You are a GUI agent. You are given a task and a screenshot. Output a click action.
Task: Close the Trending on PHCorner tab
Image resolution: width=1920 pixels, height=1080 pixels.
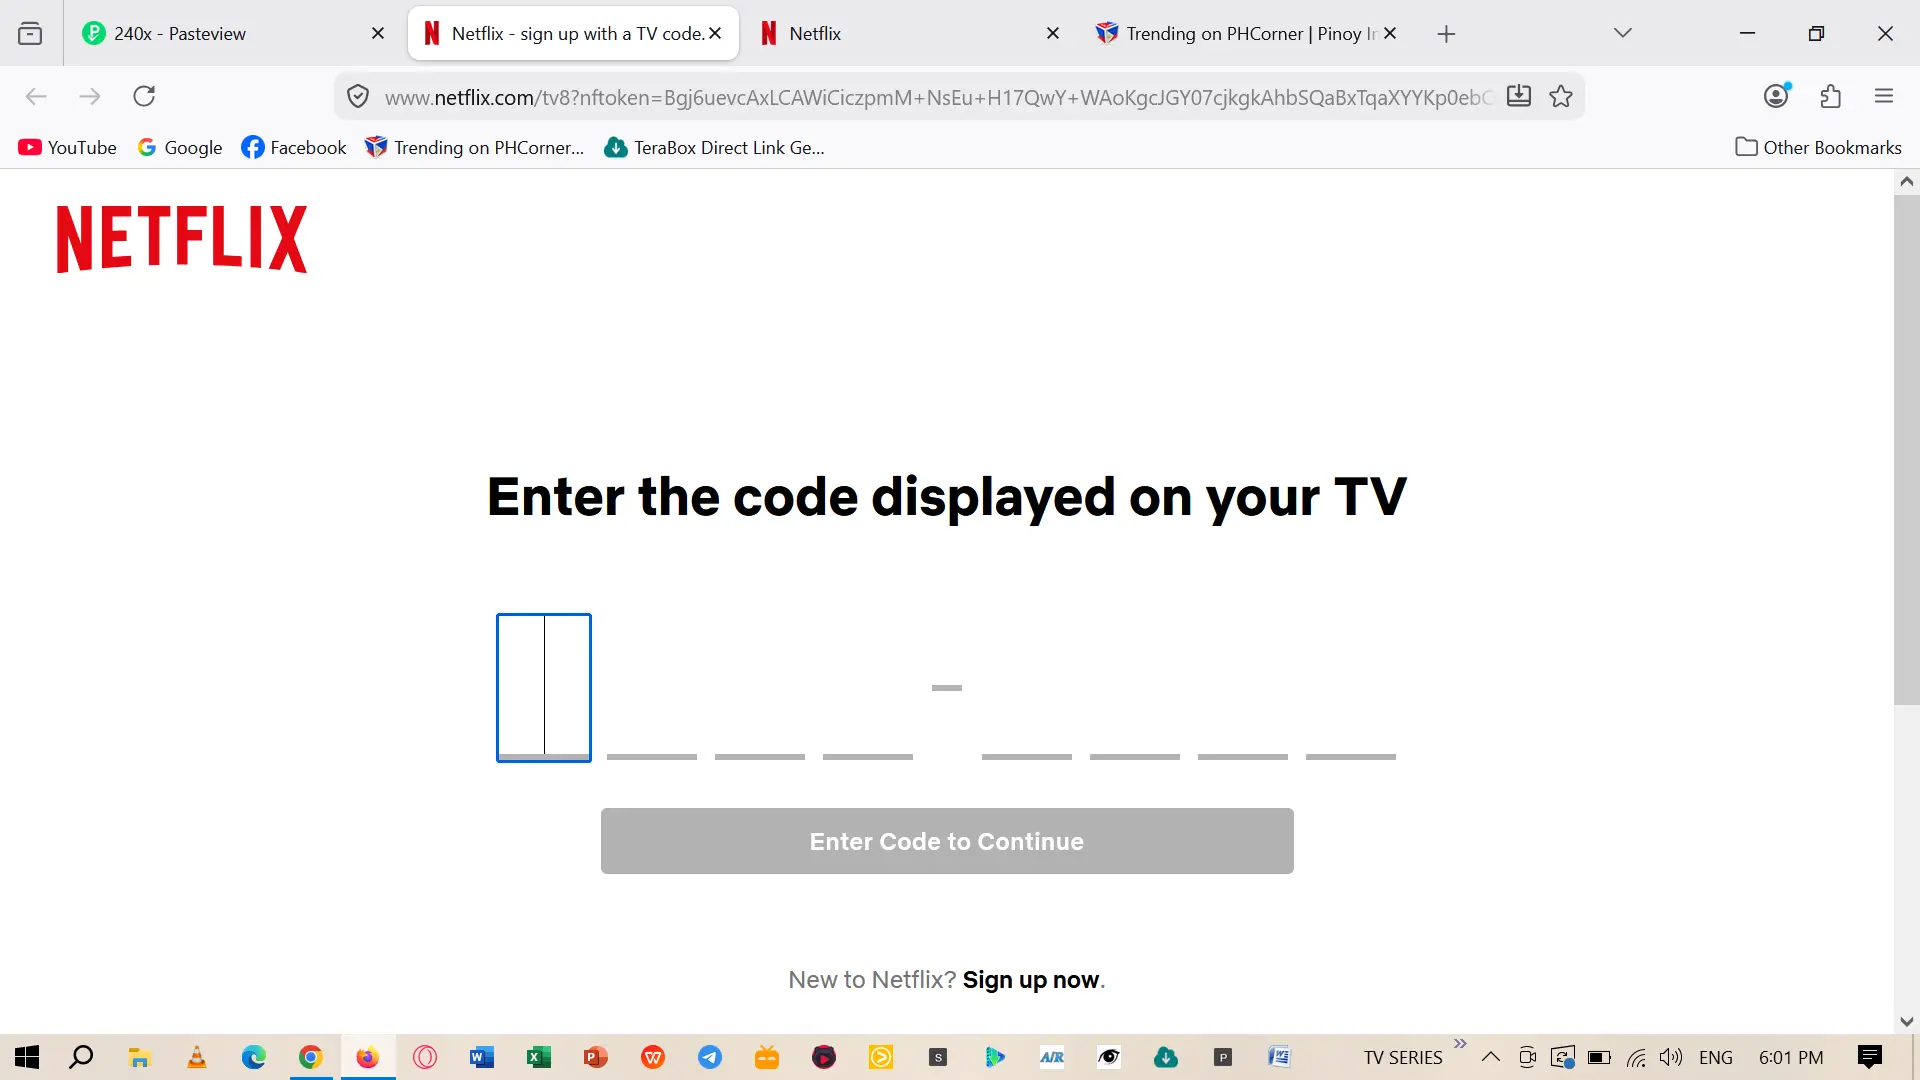coord(1390,33)
